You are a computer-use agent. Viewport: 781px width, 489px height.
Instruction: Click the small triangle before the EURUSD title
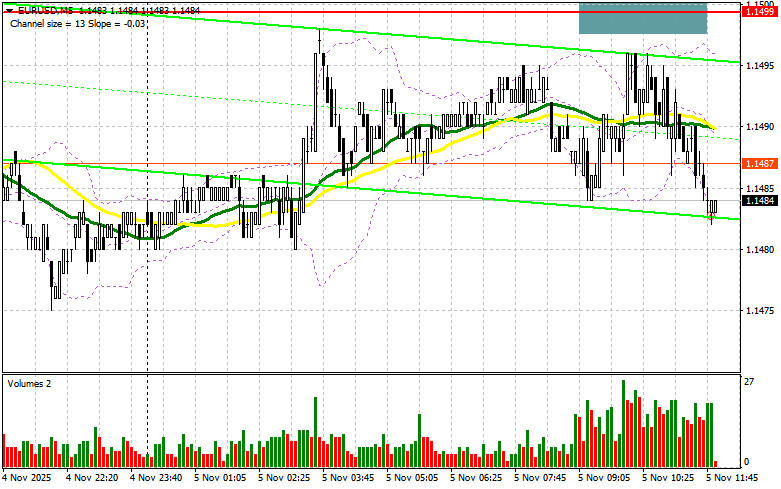click(6, 9)
